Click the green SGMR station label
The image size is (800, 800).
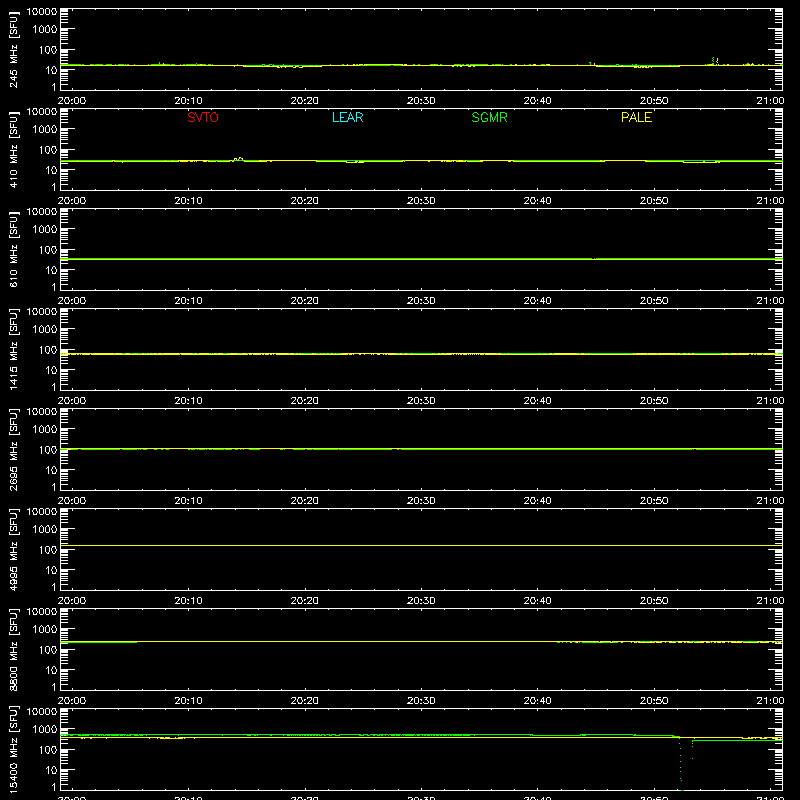point(489,117)
